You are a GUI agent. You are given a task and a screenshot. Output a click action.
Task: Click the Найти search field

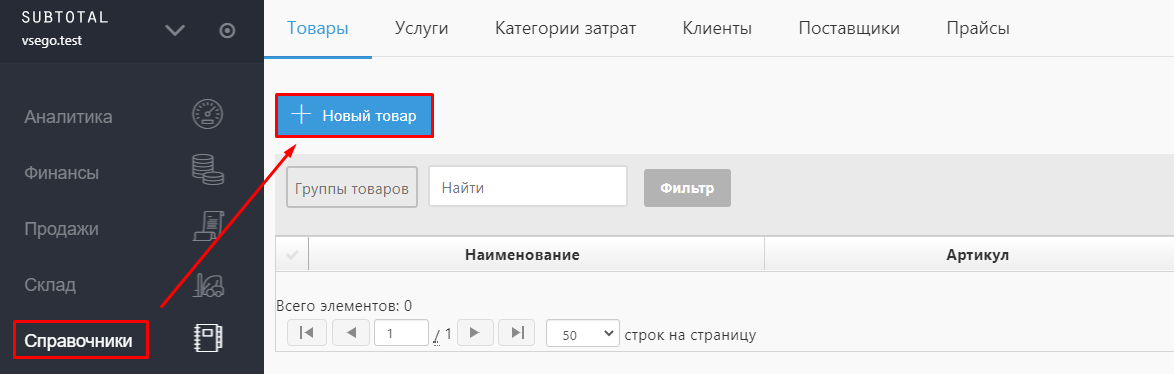pyautogui.click(x=528, y=186)
